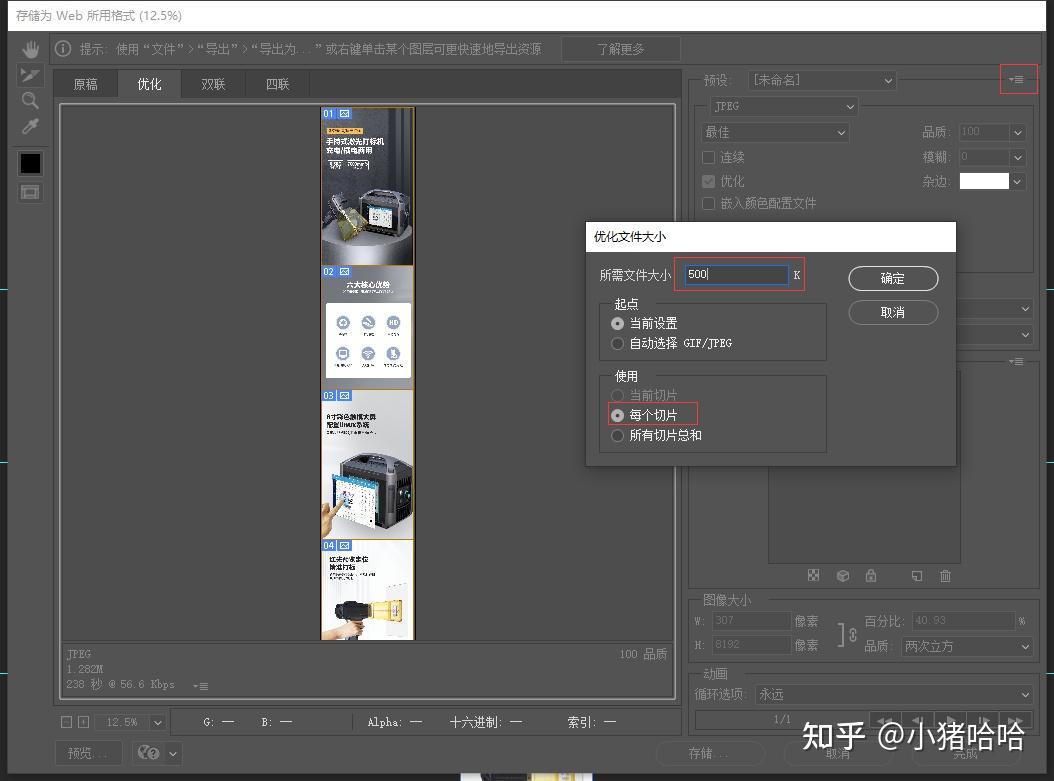Image resolution: width=1054 pixels, height=781 pixels.
Task: Choose the Zoom magnifier tool
Action: tap(30, 101)
